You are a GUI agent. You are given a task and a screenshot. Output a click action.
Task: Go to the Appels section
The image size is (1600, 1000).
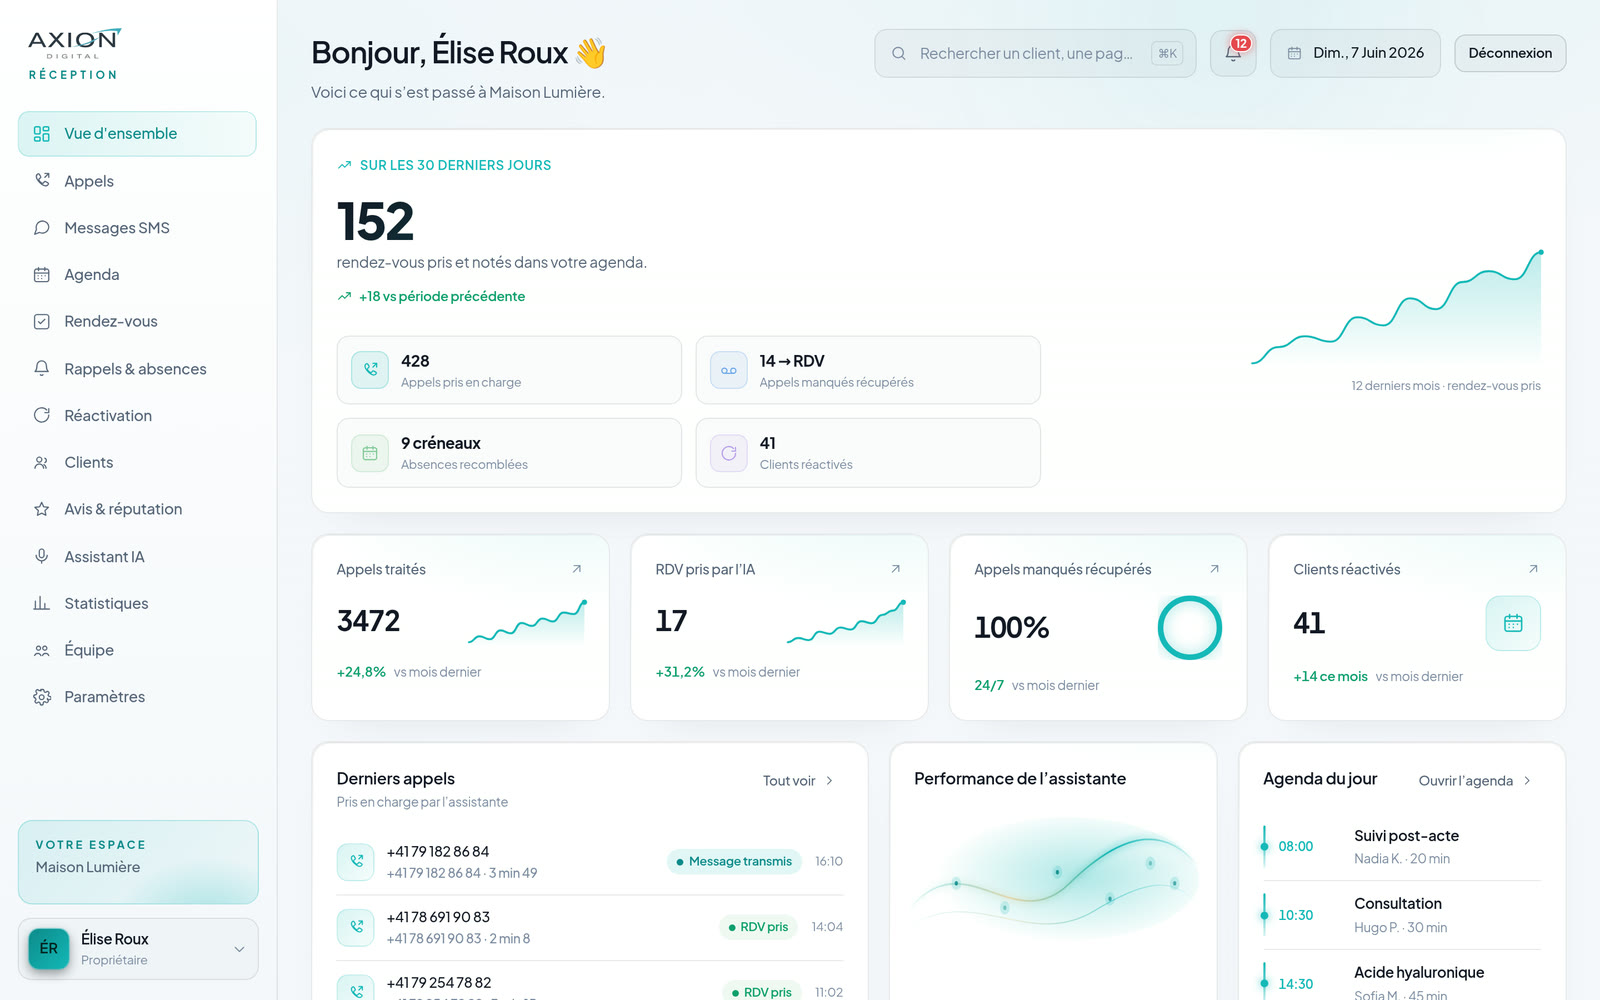click(137, 181)
